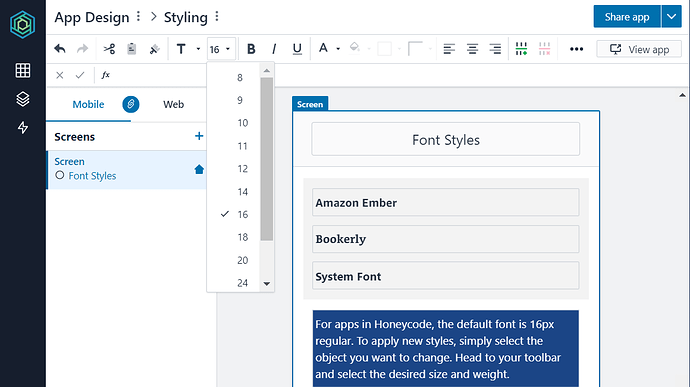Click the Cut scissors icon
The height and width of the screenshot is (387, 690).
(109, 49)
